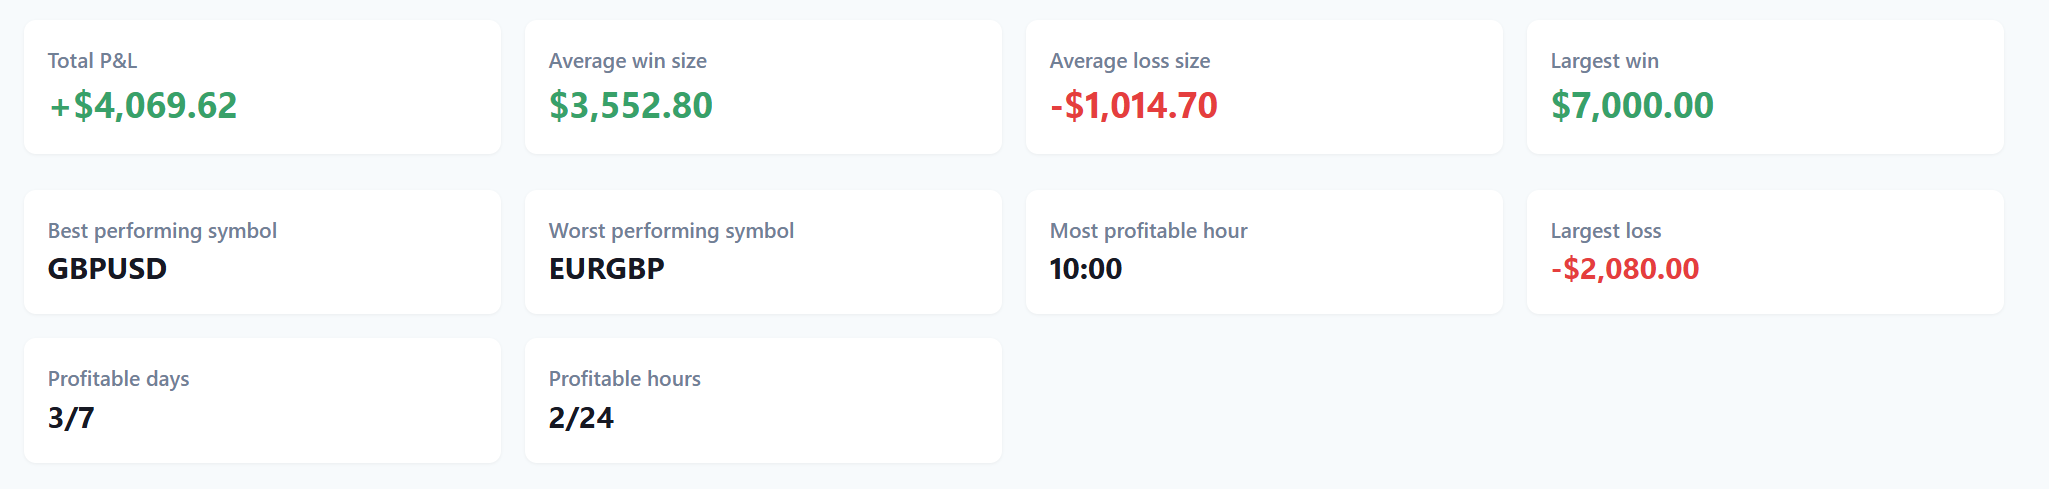Select the Best performing symbol label

coord(162,231)
